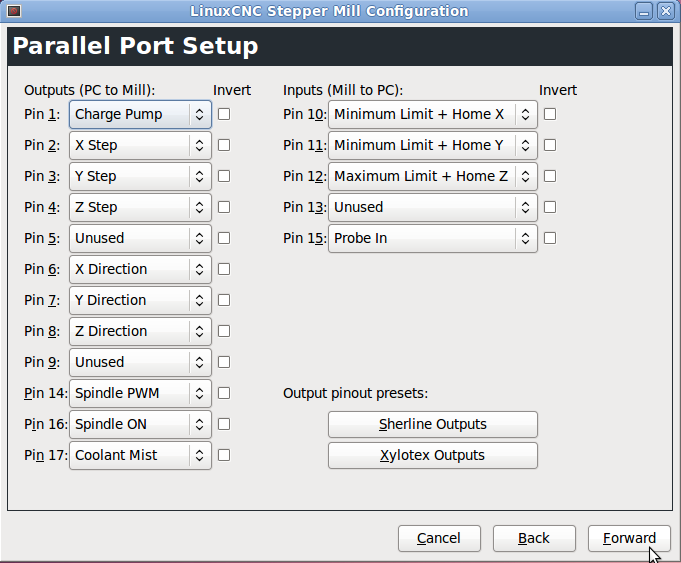
Task: Click the Forward button
Action: 629,538
